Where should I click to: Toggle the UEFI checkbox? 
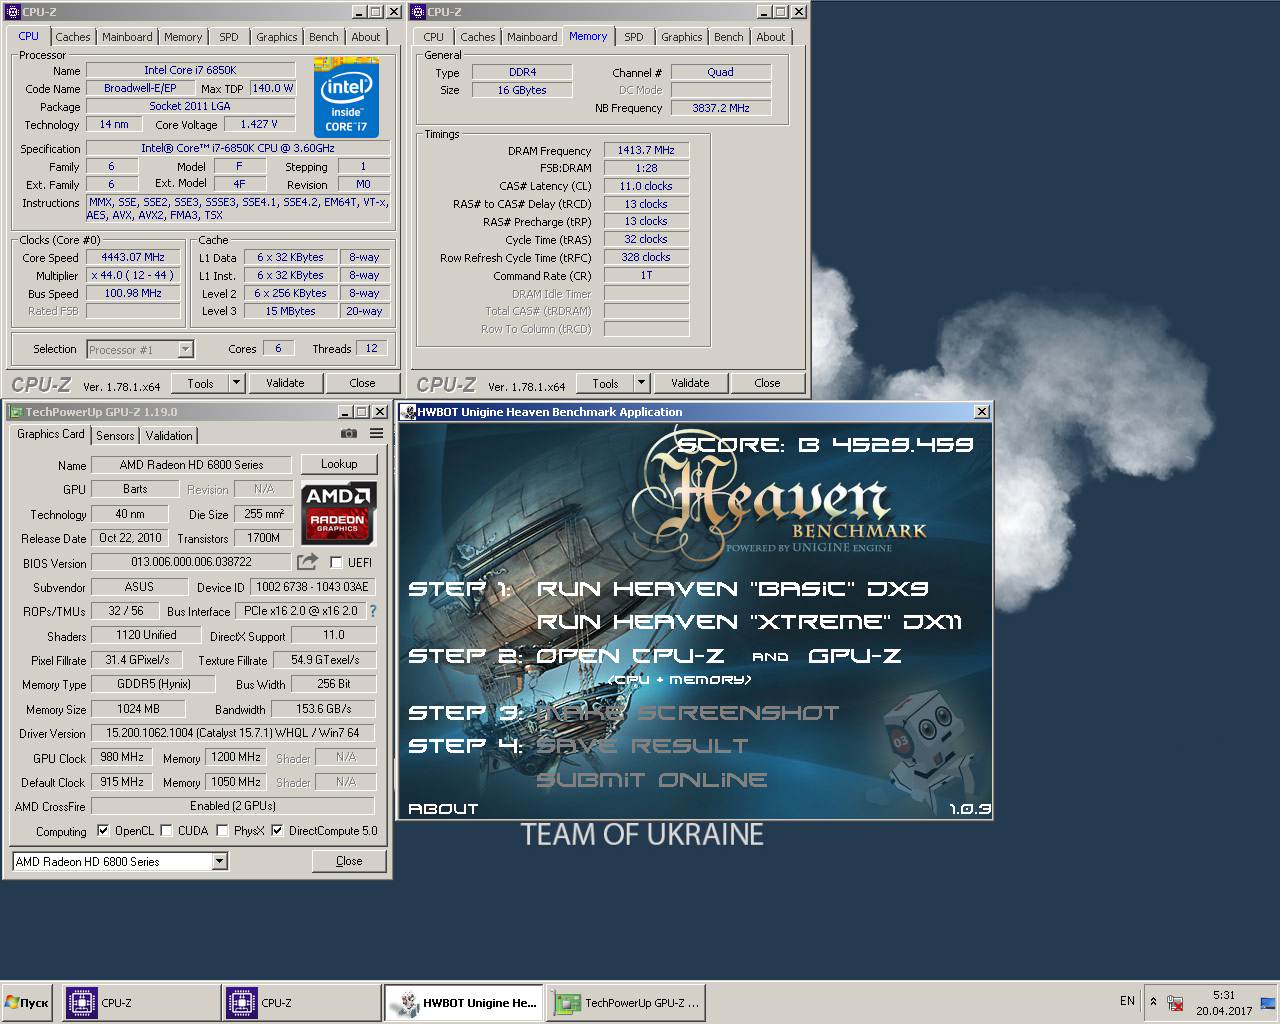[x=336, y=562]
